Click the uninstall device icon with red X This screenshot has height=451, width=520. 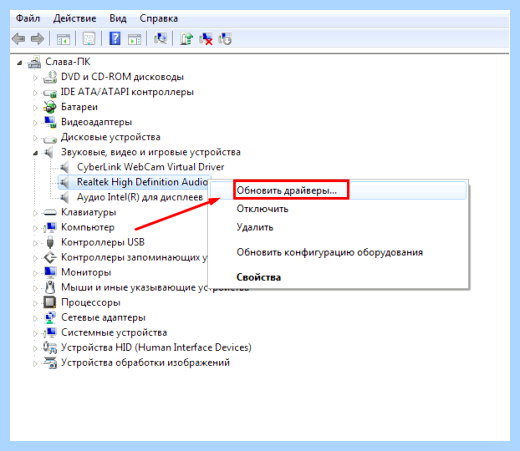pyautogui.click(x=206, y=39)
